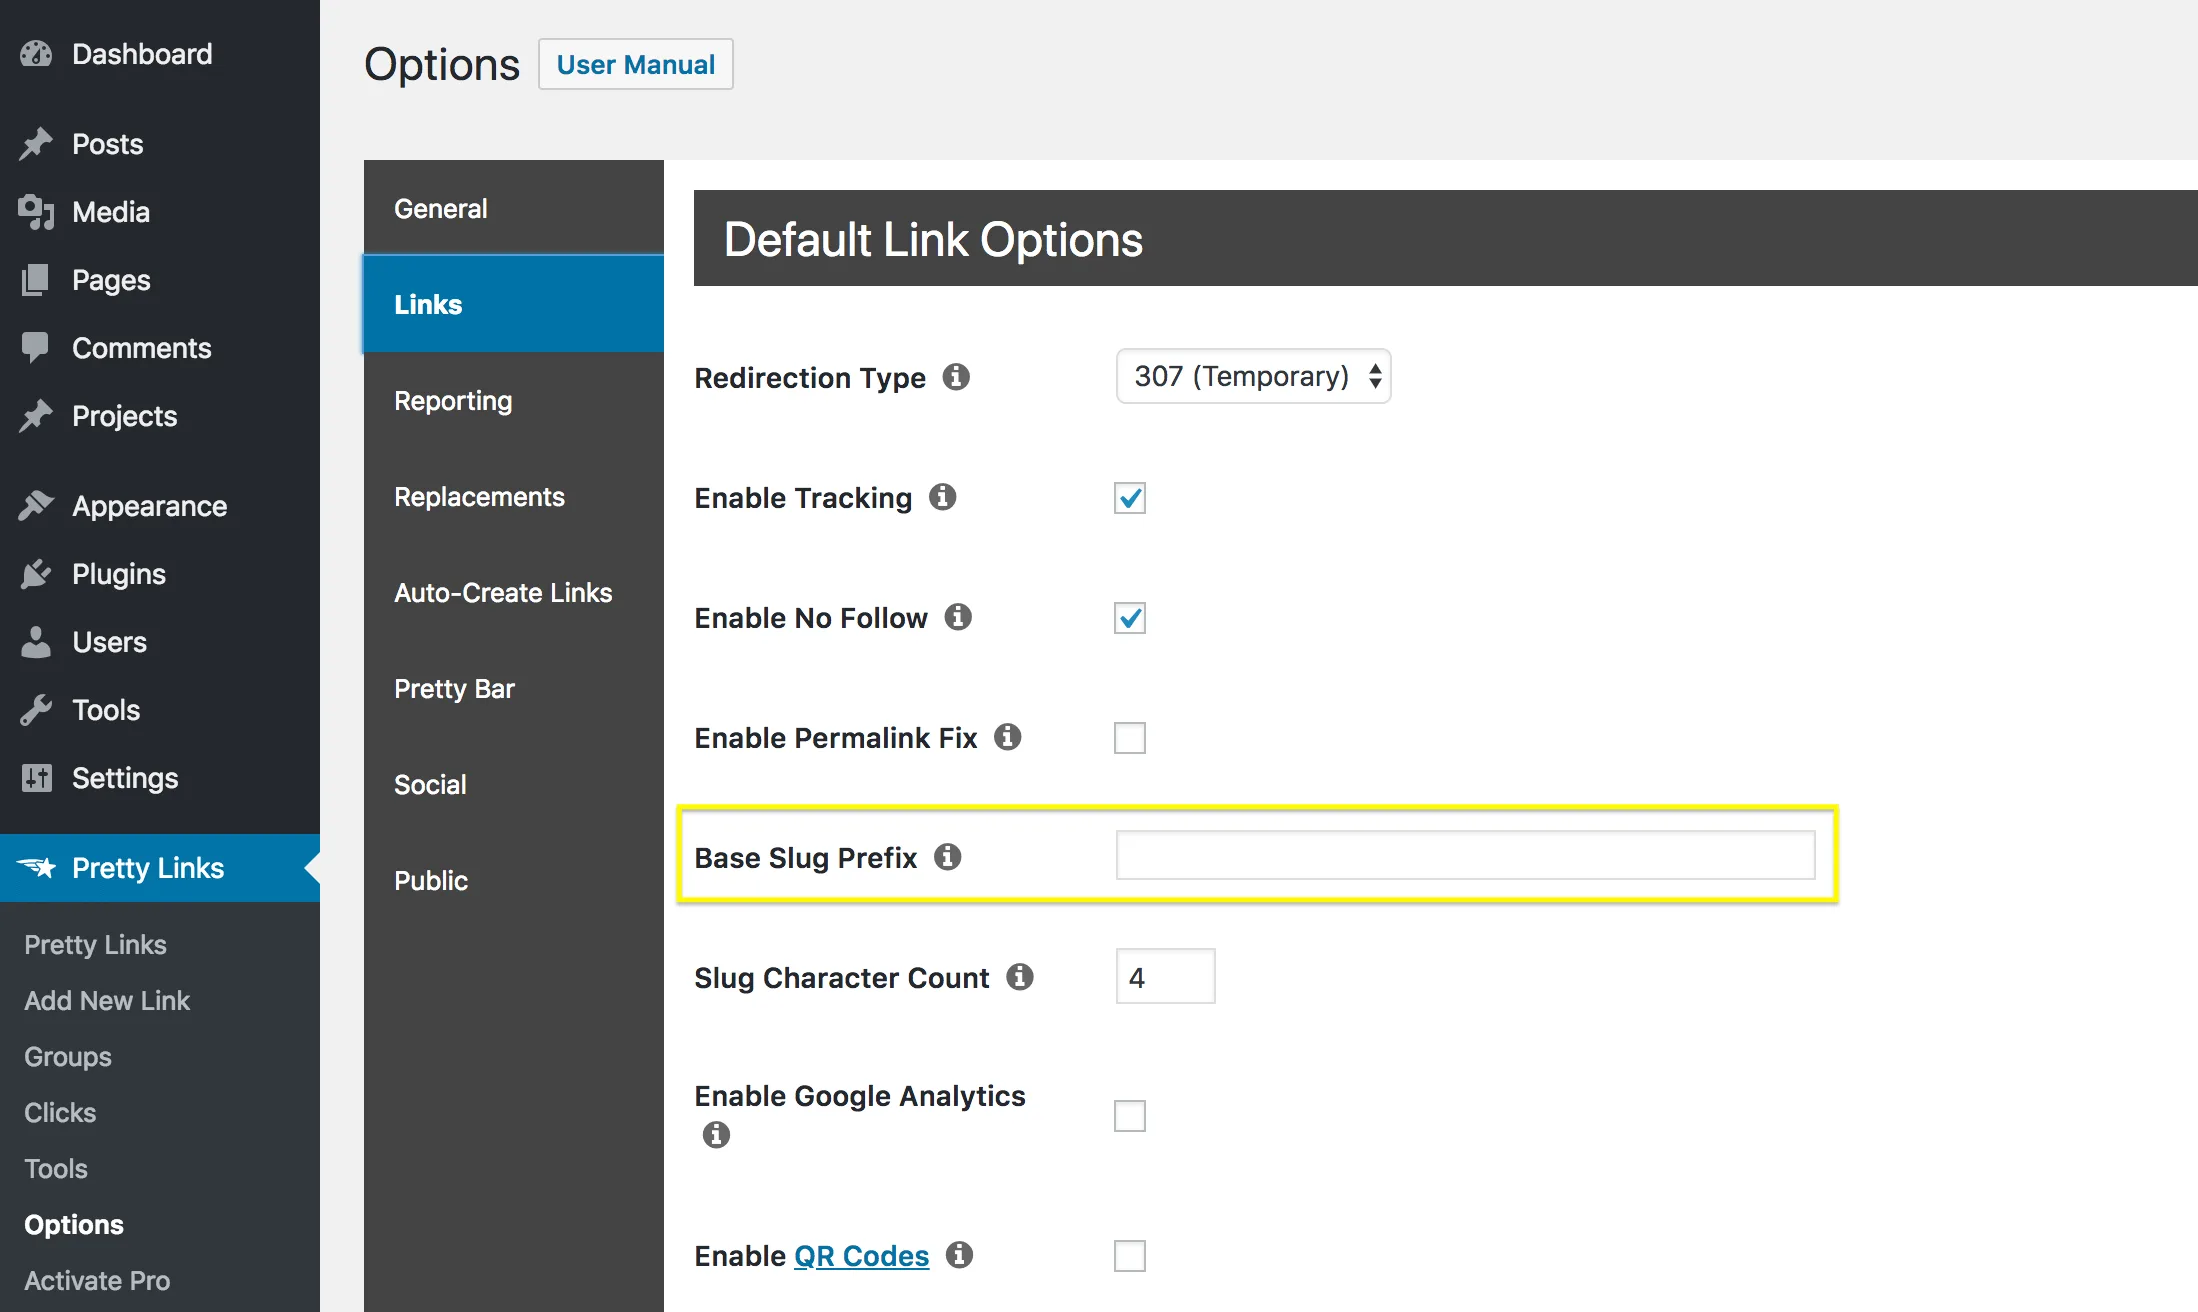The image size is (2198, 1312).
Task: Switch to the Reporting tab
Action: coord(451,400)
